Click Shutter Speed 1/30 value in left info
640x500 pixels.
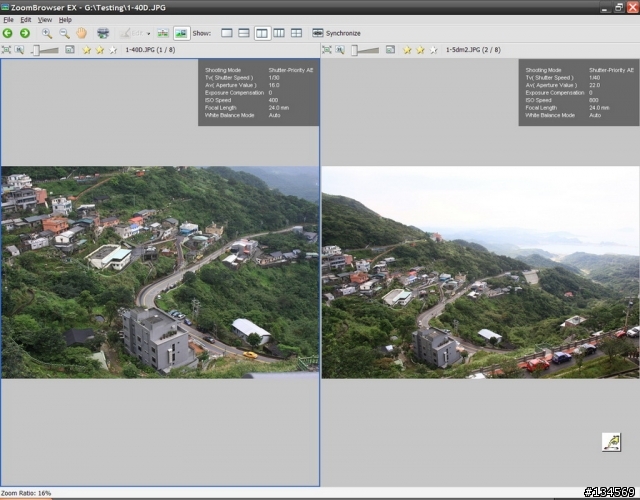pyautogui.click(x=274, y=78)
